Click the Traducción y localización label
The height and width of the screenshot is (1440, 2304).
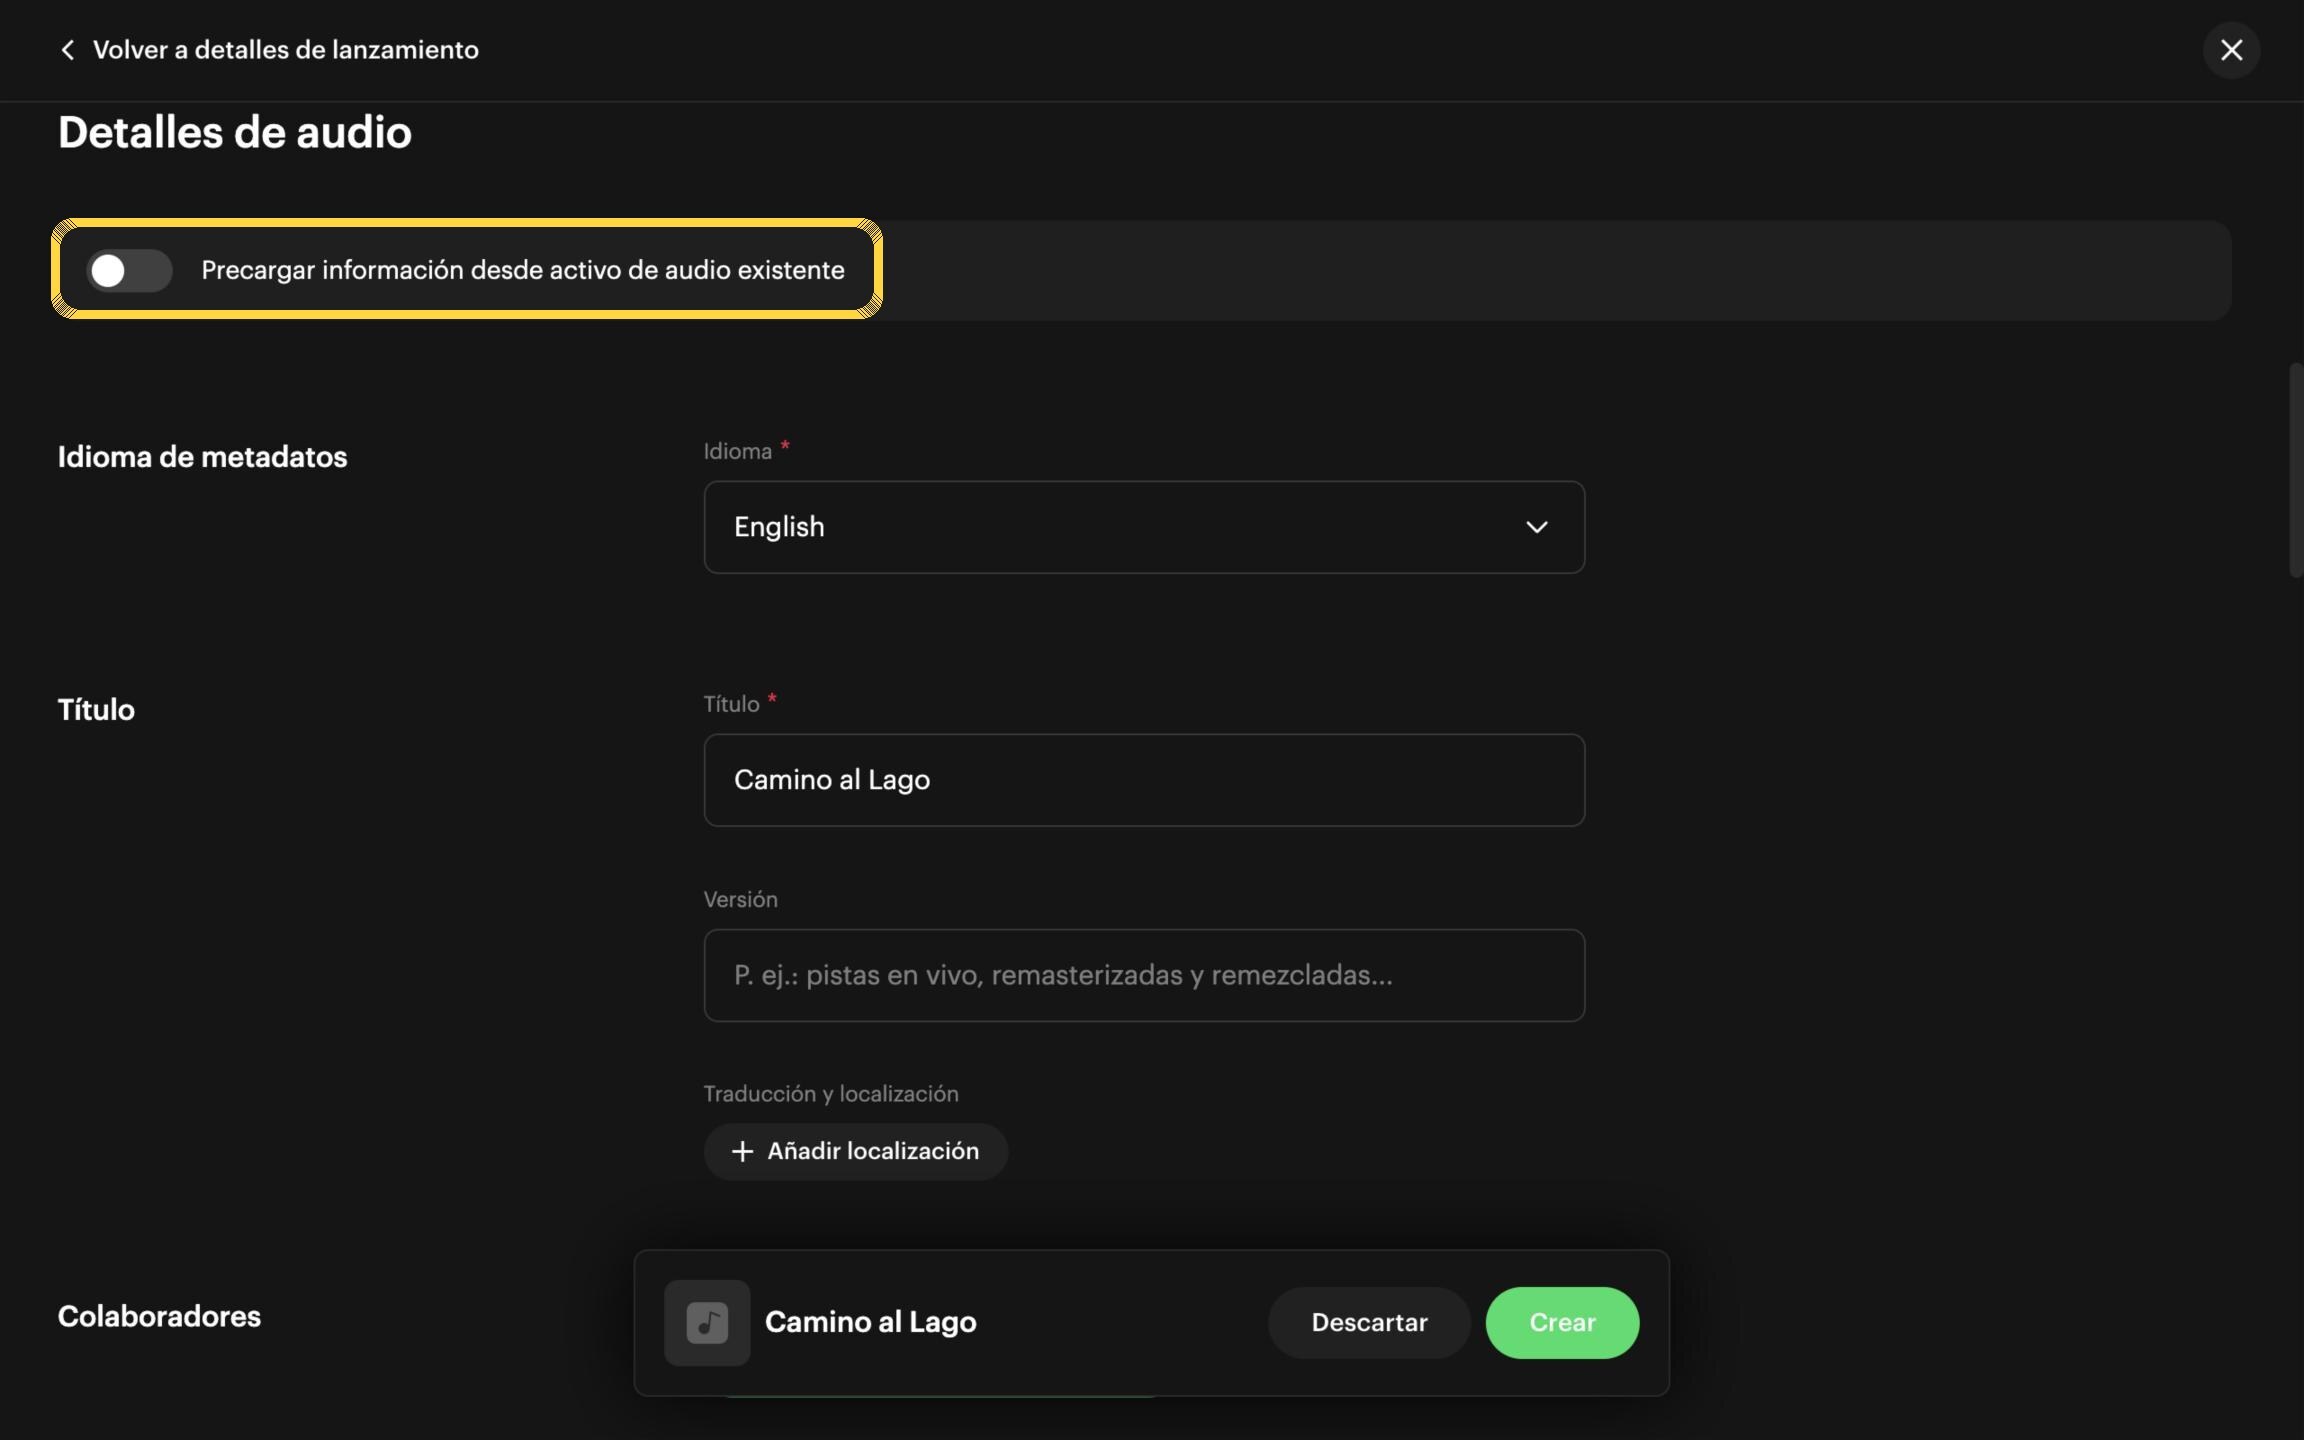pyautogui.click(x=831, y=1094)
